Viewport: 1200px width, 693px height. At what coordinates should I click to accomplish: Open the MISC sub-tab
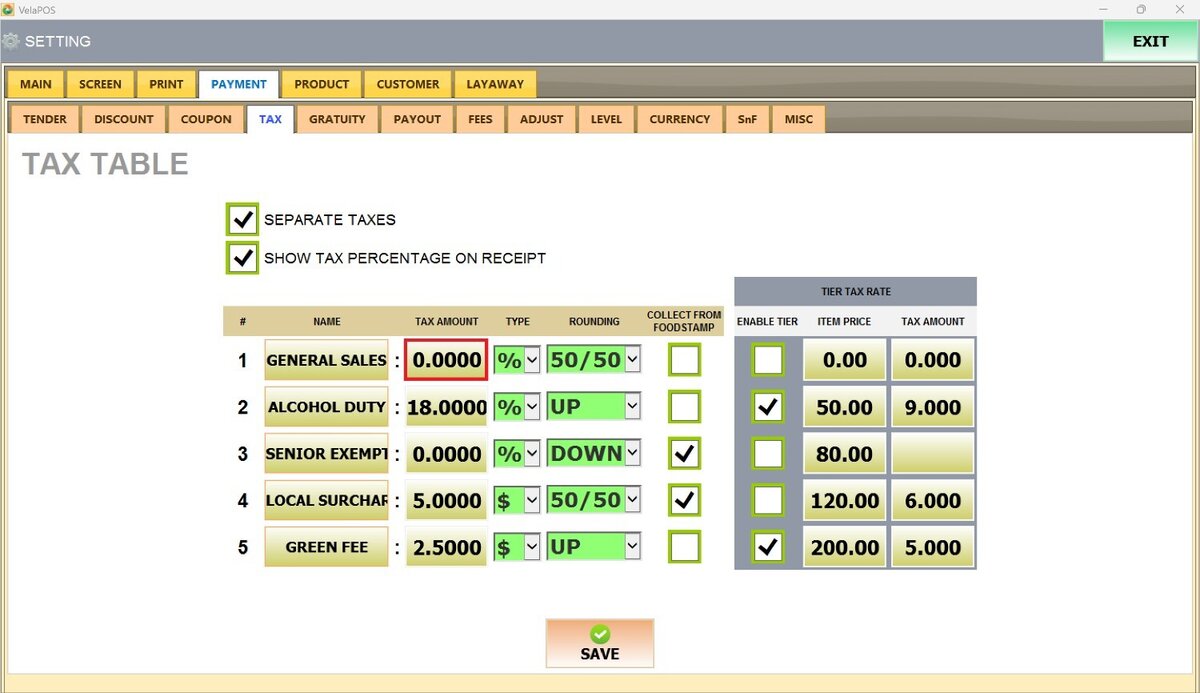coord(799,119)
